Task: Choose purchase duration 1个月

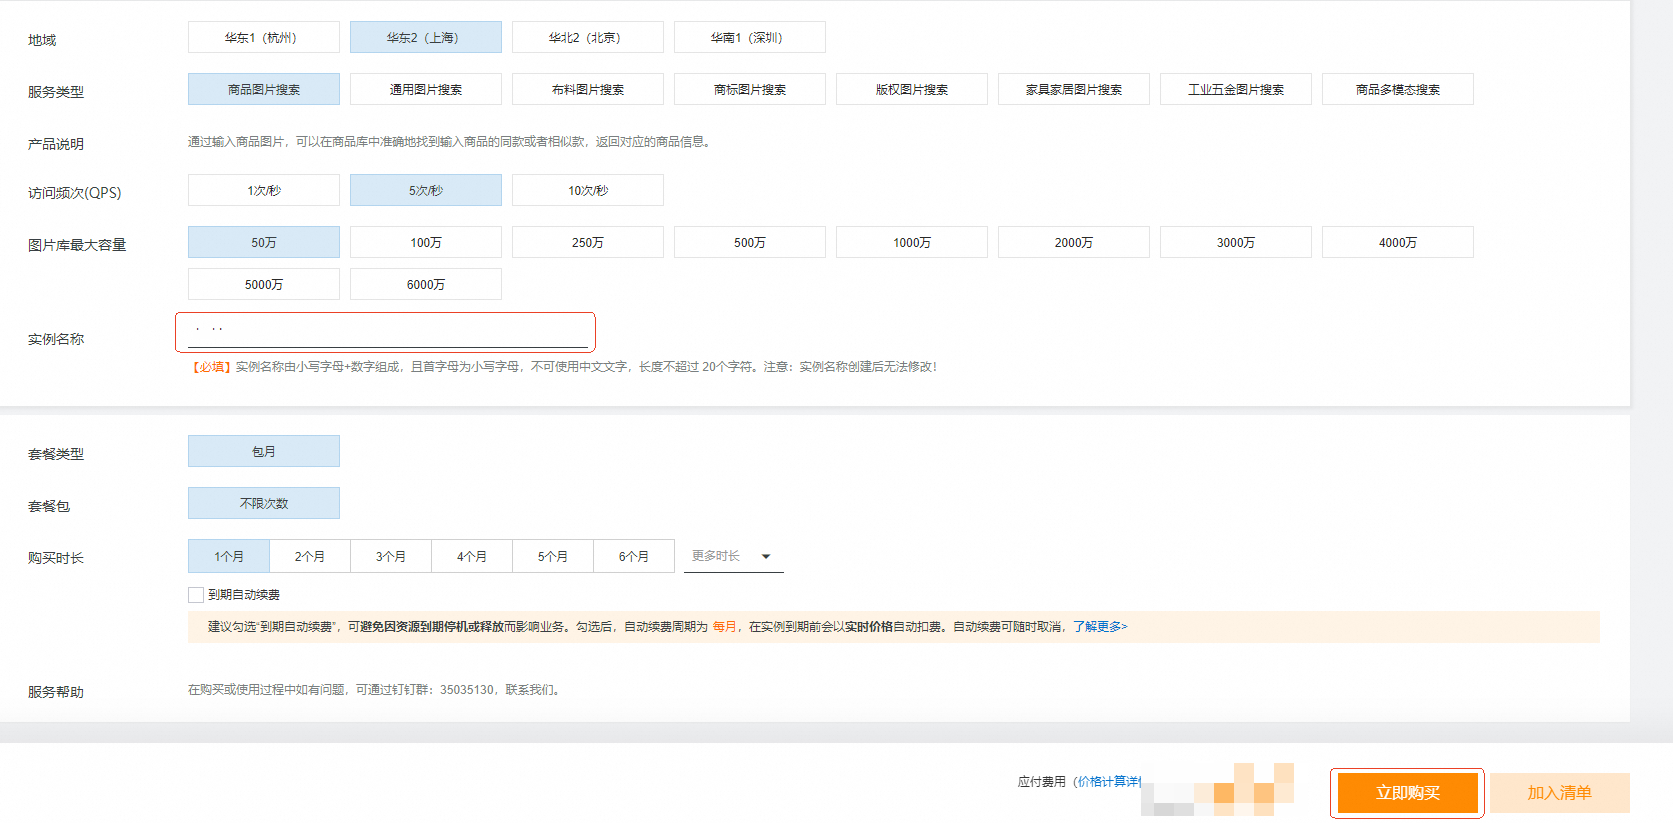Action: 229,556
